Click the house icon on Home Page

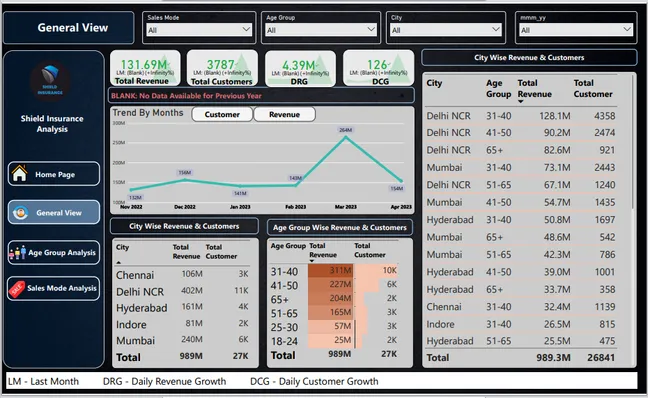coord(19,173)
